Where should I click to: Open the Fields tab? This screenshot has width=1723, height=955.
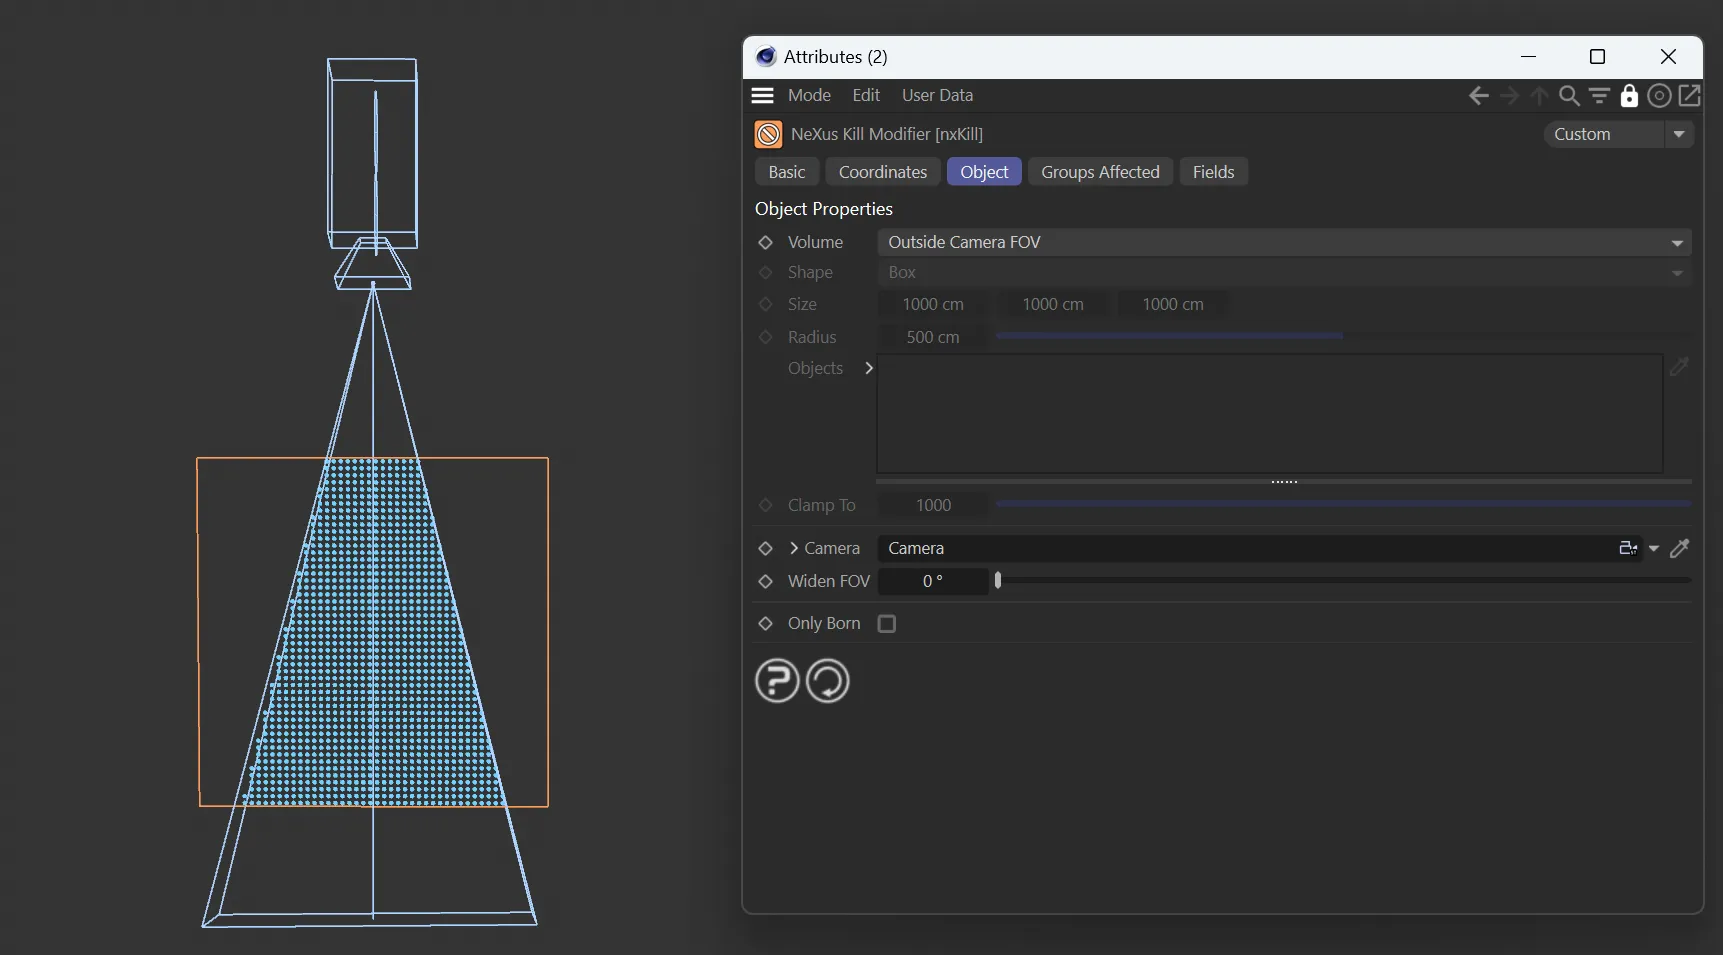[x=1213, y=172]
